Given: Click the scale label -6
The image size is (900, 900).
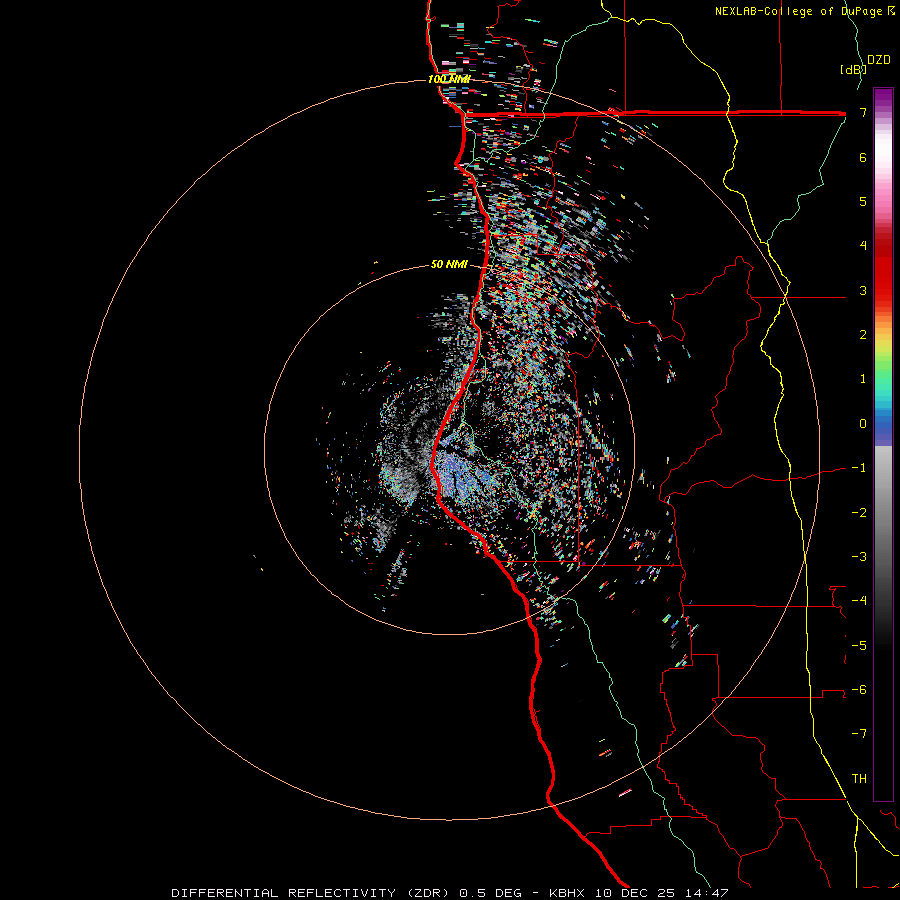Looking at the screenshot, I should click(859, 689).
